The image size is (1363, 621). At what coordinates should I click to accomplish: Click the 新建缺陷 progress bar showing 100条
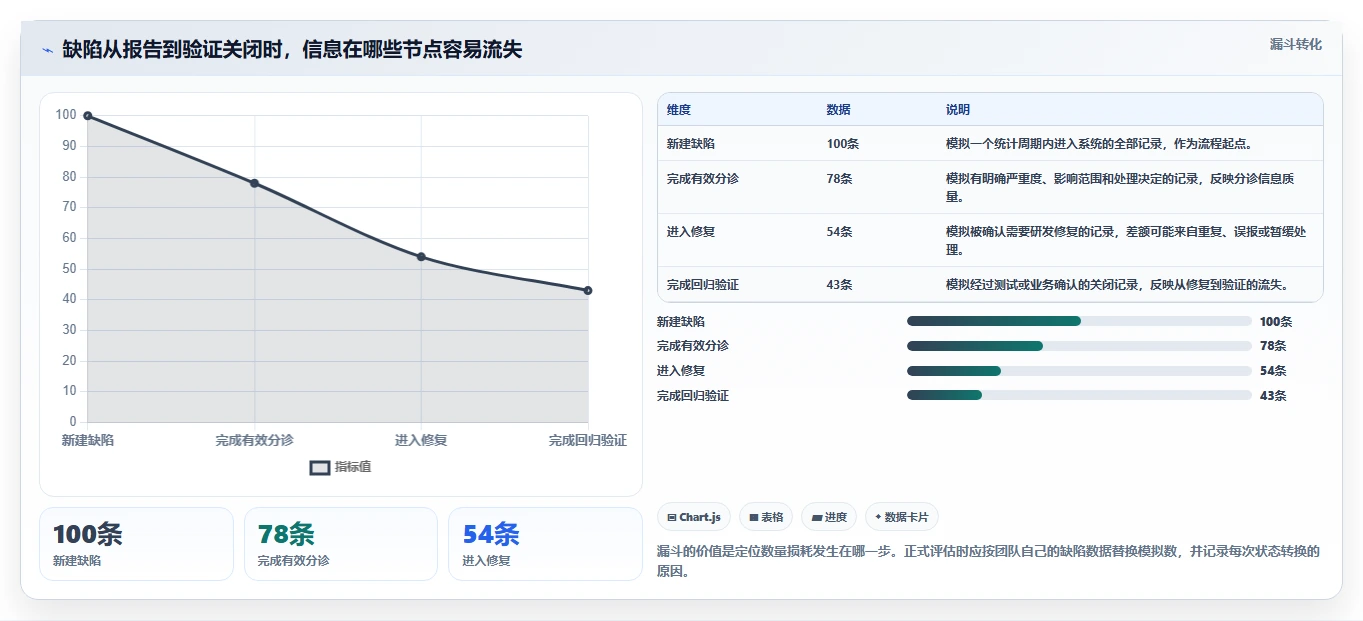[1079, 321]
